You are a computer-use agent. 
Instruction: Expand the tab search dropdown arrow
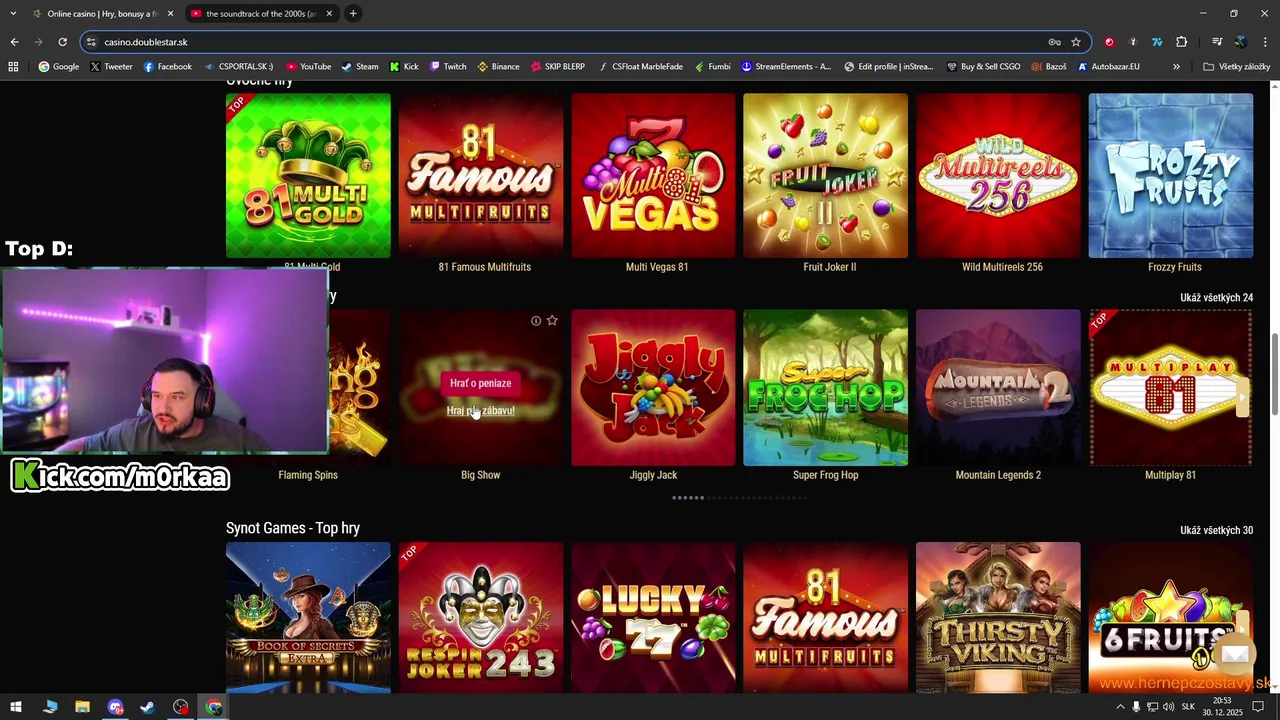(x=13, y=13)
